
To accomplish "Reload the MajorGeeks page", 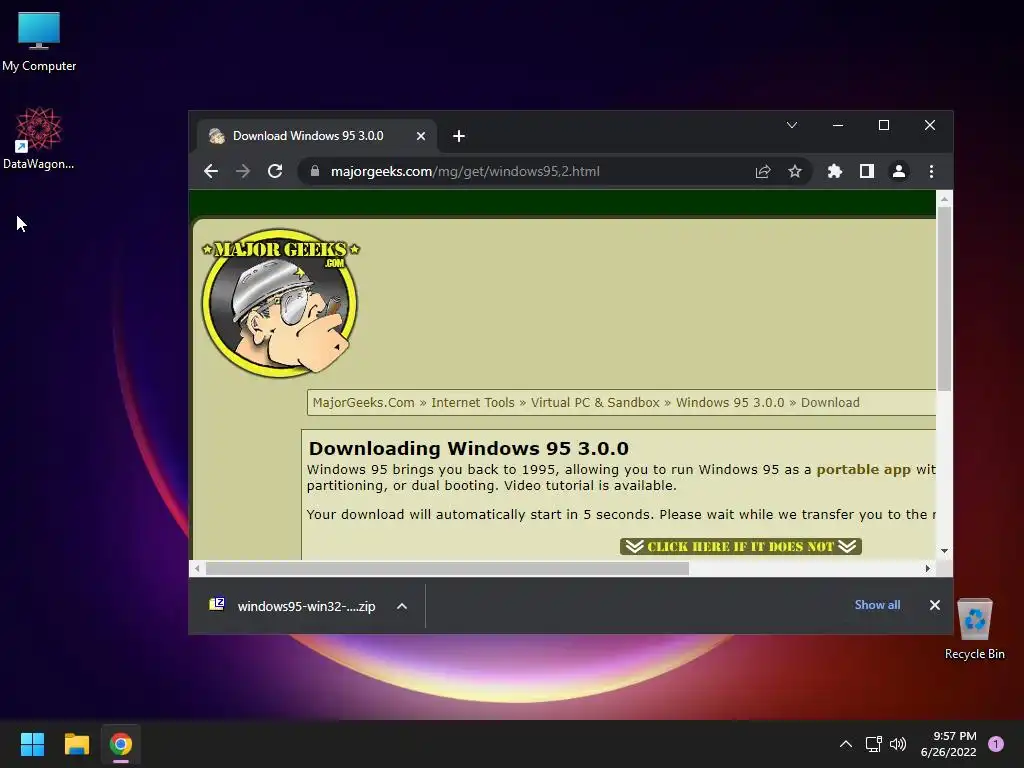I will pos(275,171).
